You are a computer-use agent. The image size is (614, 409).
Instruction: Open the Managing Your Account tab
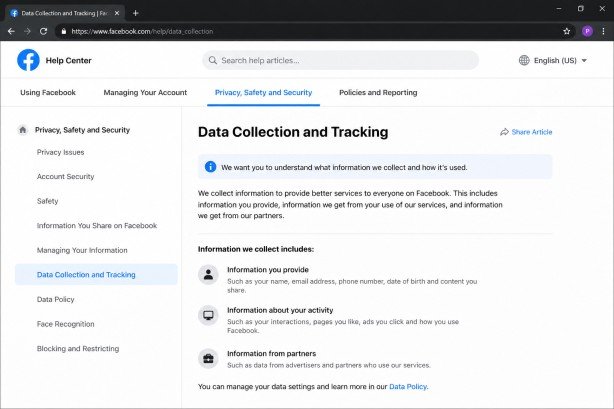pyautogui.click(x=145, y=92)
